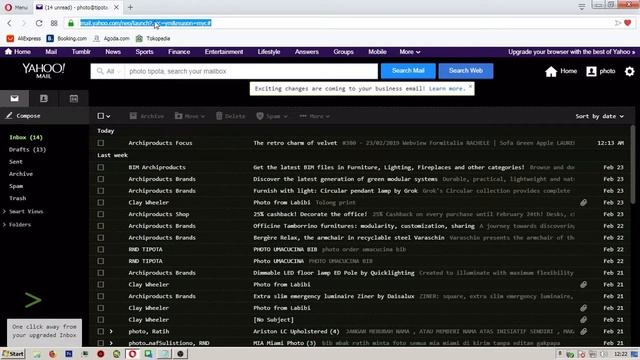Open the Yahoo Home navigation link

pos(18,52)
